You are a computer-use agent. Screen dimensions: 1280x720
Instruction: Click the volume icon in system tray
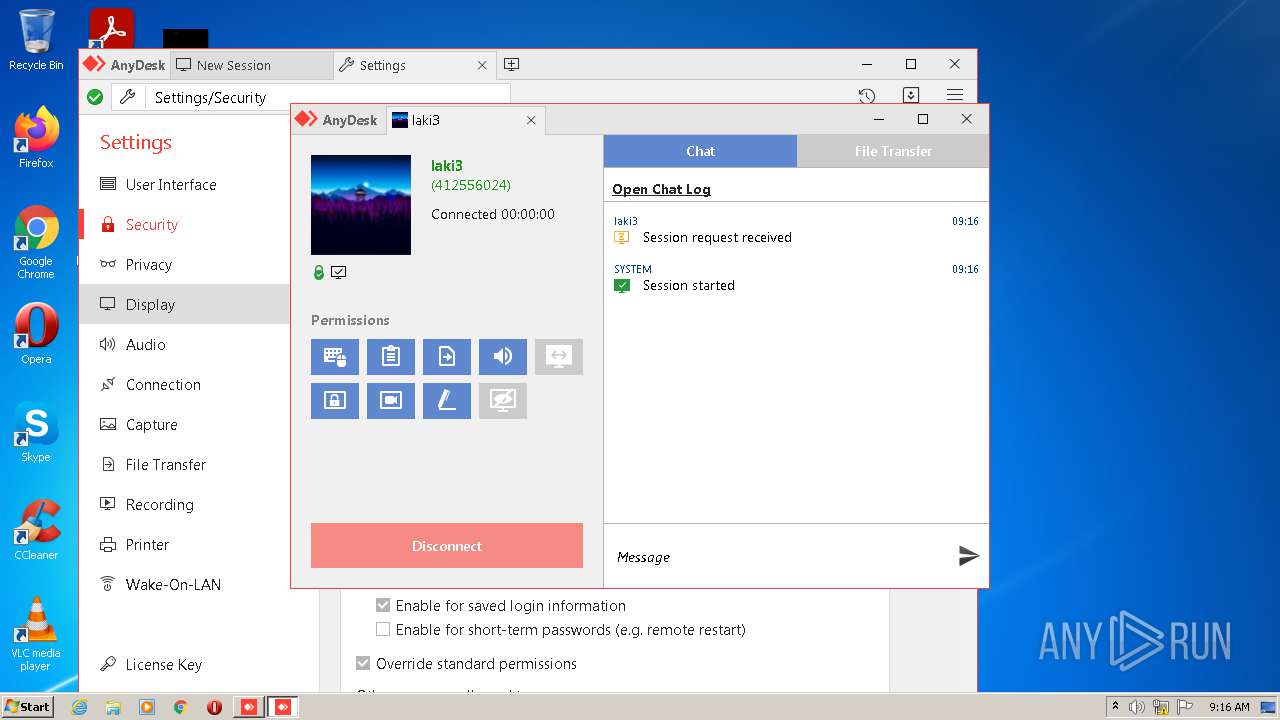pos(1138,707)
